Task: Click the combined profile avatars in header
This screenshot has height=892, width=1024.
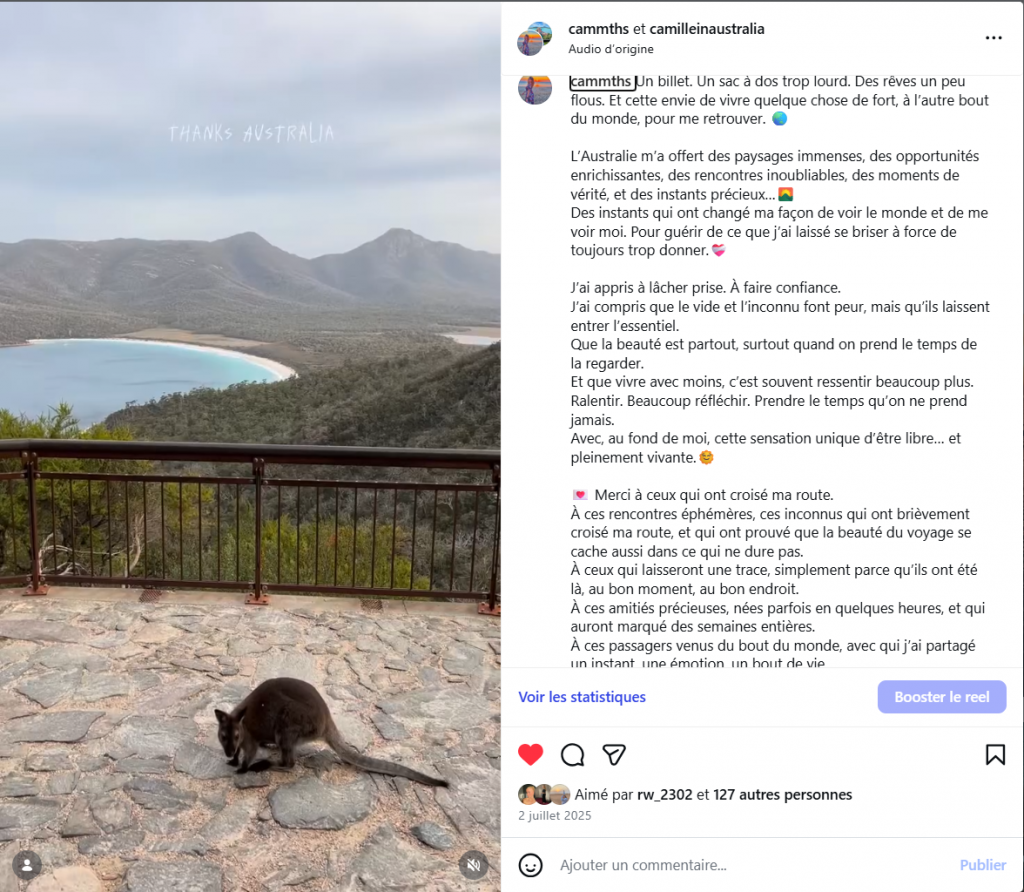Action: click(535, 39)
